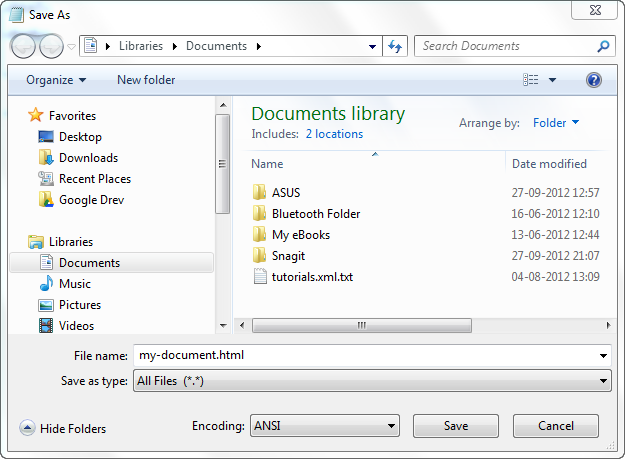Screen dimensions: 625x459
Task: Open Downloads in Favorites
Action: (88, 158)
